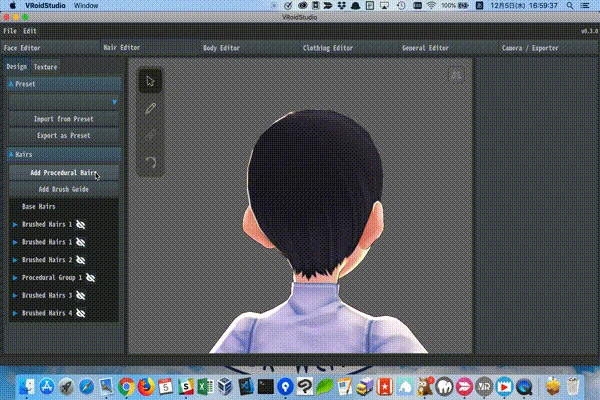This screenshot has height=400, width=600.
Task: Expand the Brushed Hairs 2 group
Action: pos(15,260)
